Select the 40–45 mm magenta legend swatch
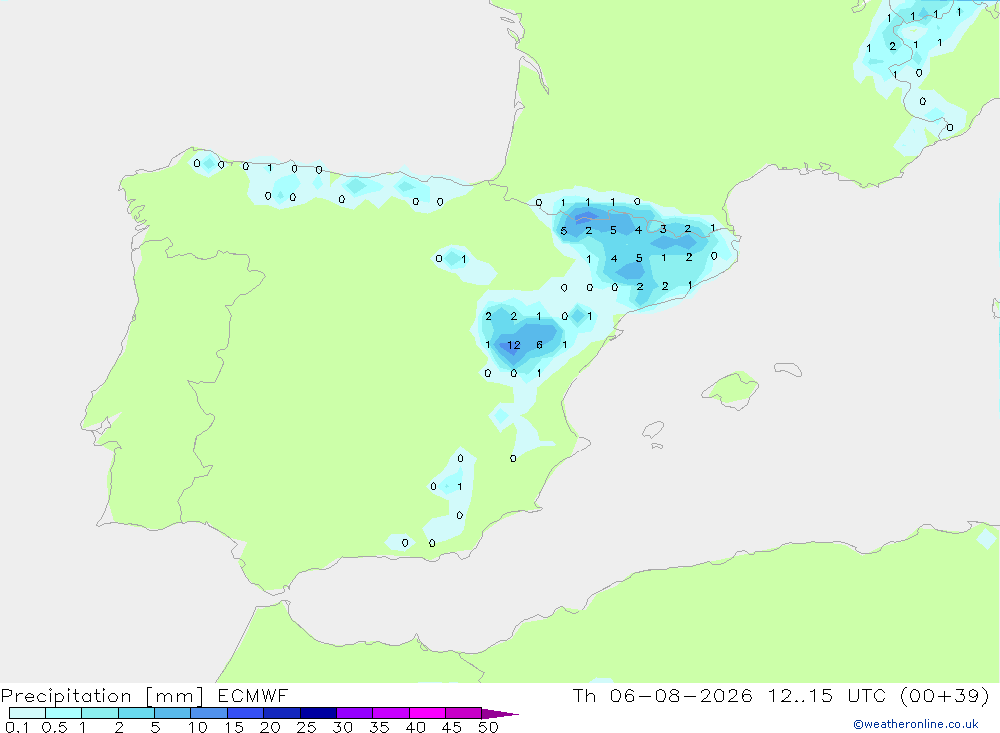1000x733 pixels. [x=427, y=713]
